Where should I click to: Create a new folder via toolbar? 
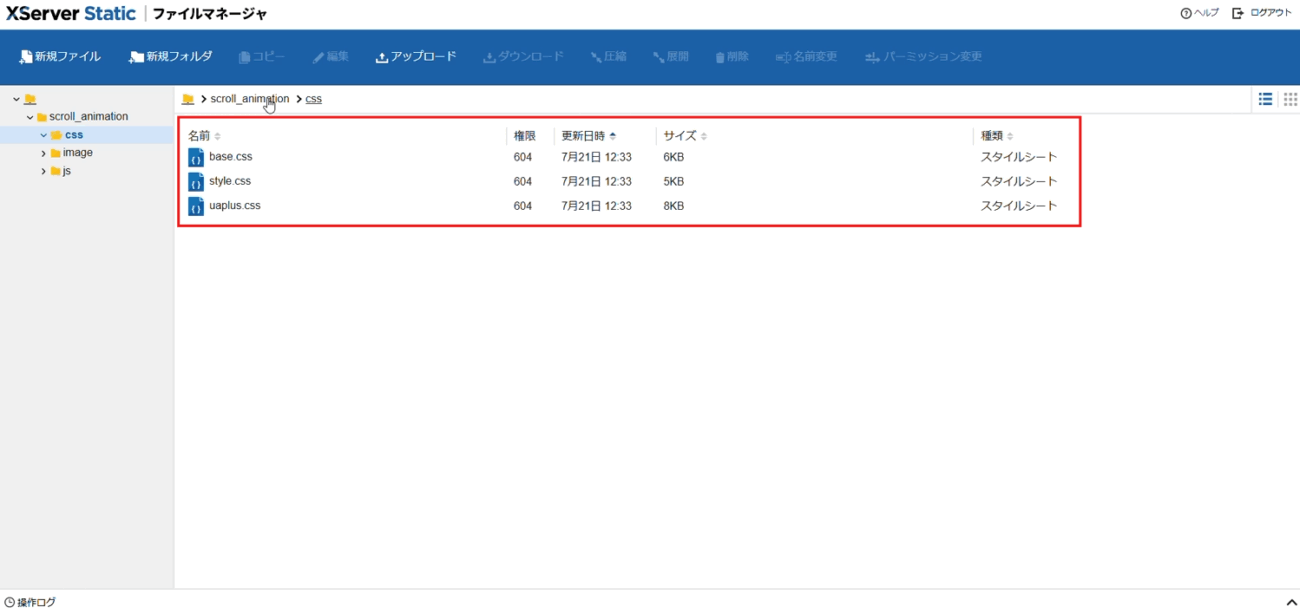[x=137, y=57]
